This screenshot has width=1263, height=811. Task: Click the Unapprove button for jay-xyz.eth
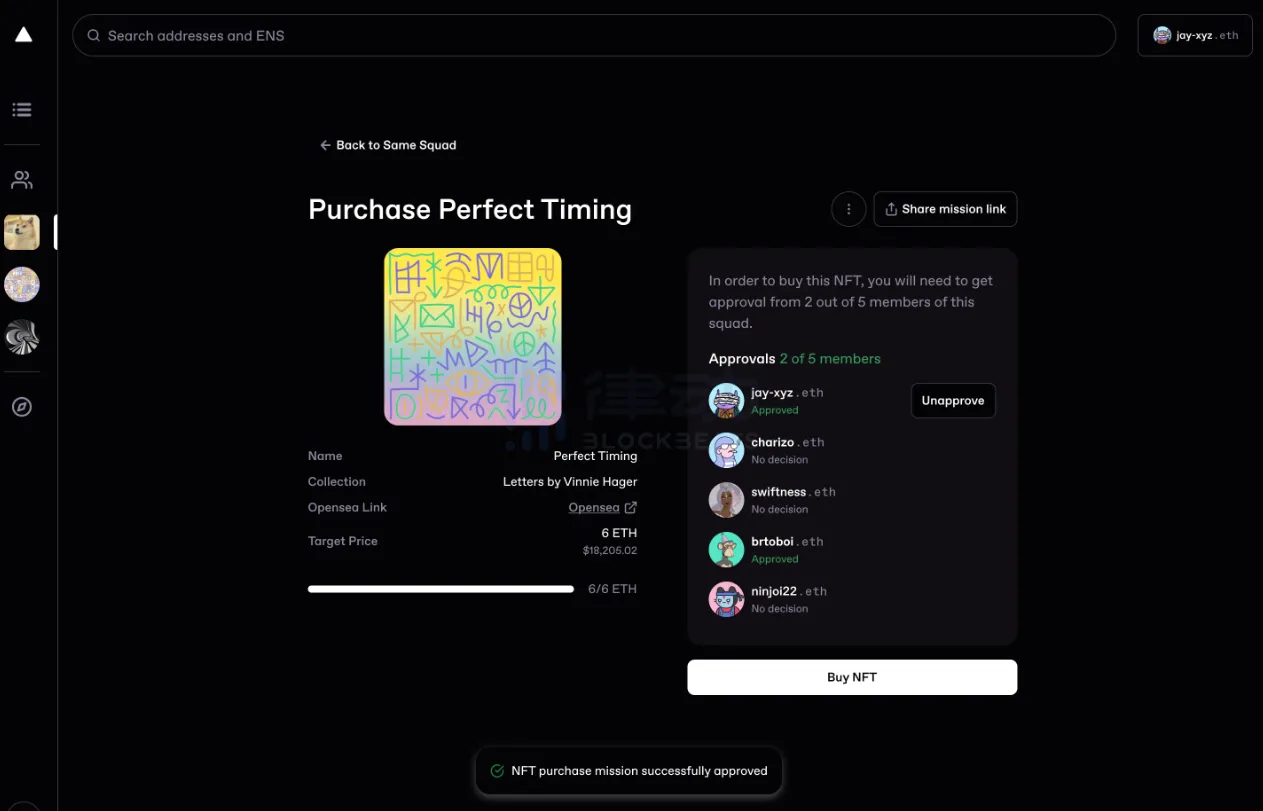tap(952, 400)
